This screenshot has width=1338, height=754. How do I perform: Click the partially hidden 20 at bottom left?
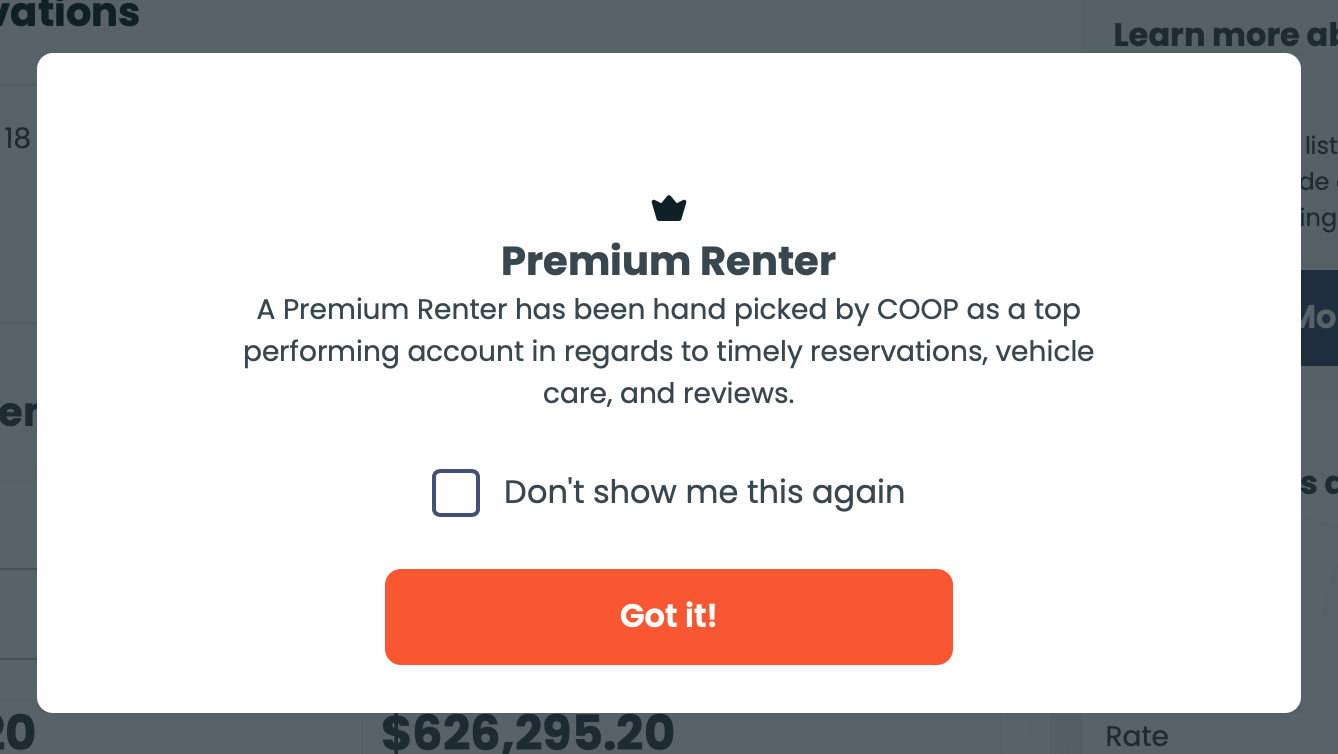pos(17,733)
